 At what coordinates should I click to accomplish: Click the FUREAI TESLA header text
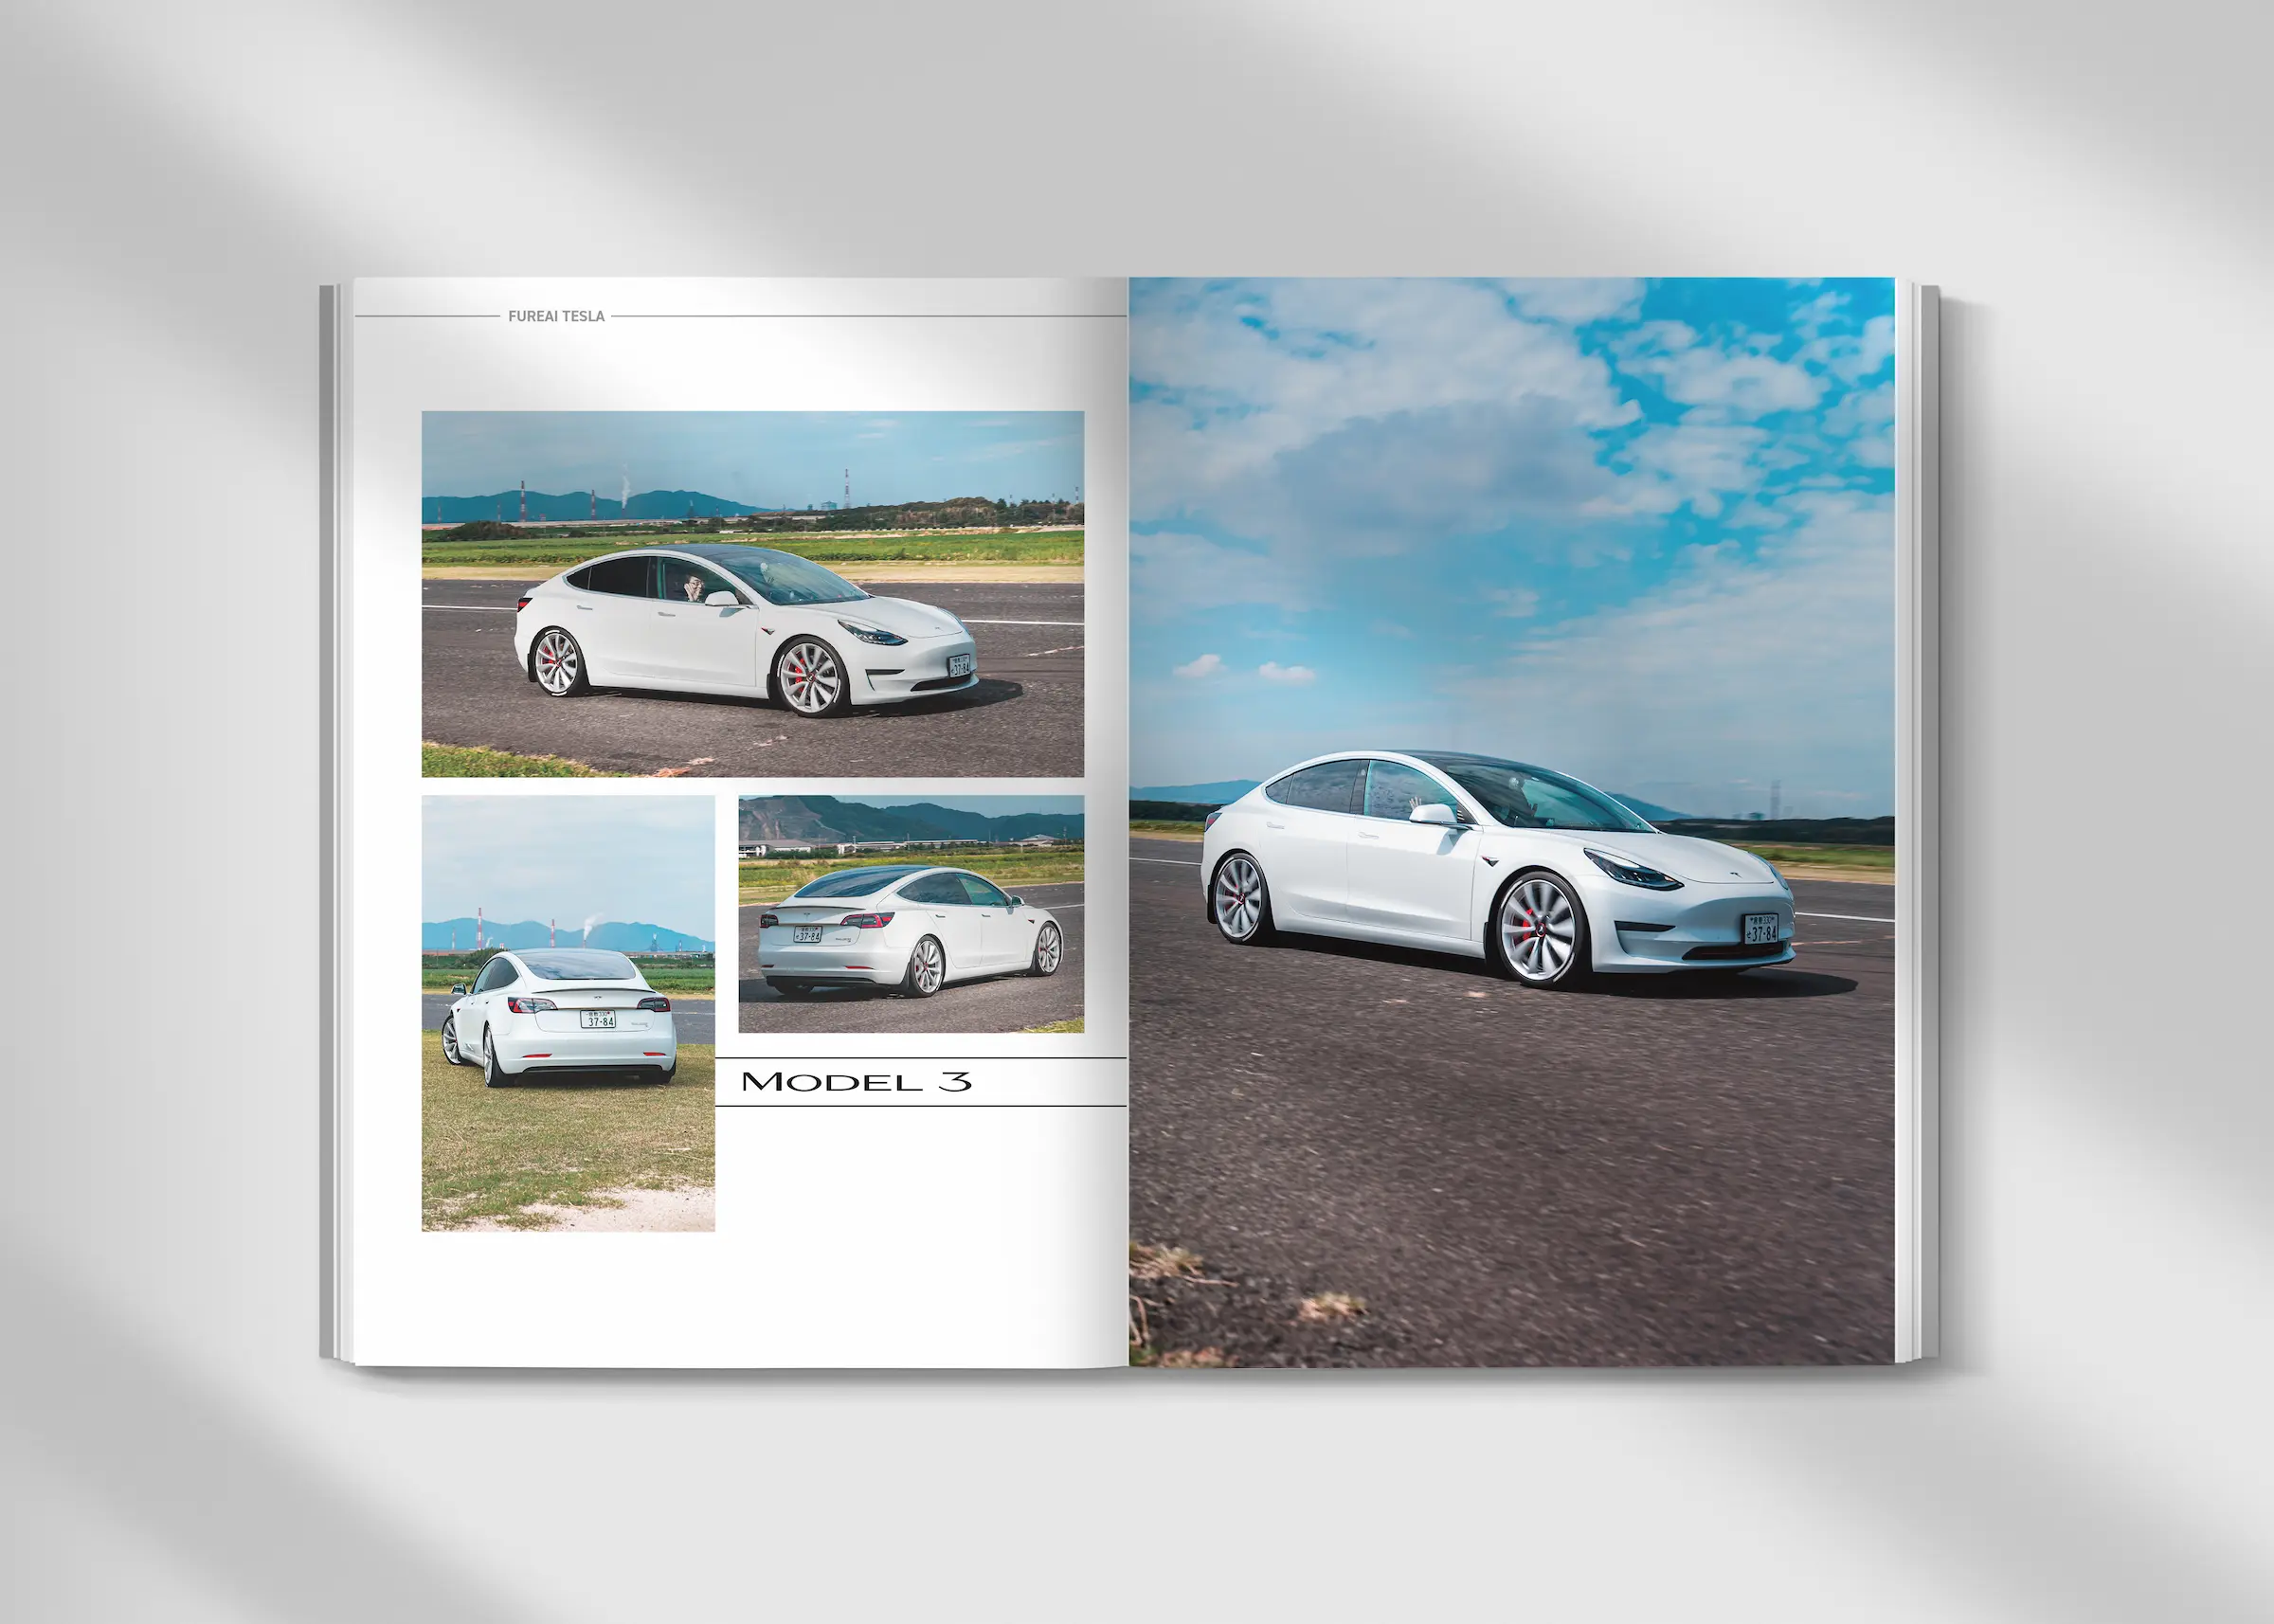click(556, 316)
